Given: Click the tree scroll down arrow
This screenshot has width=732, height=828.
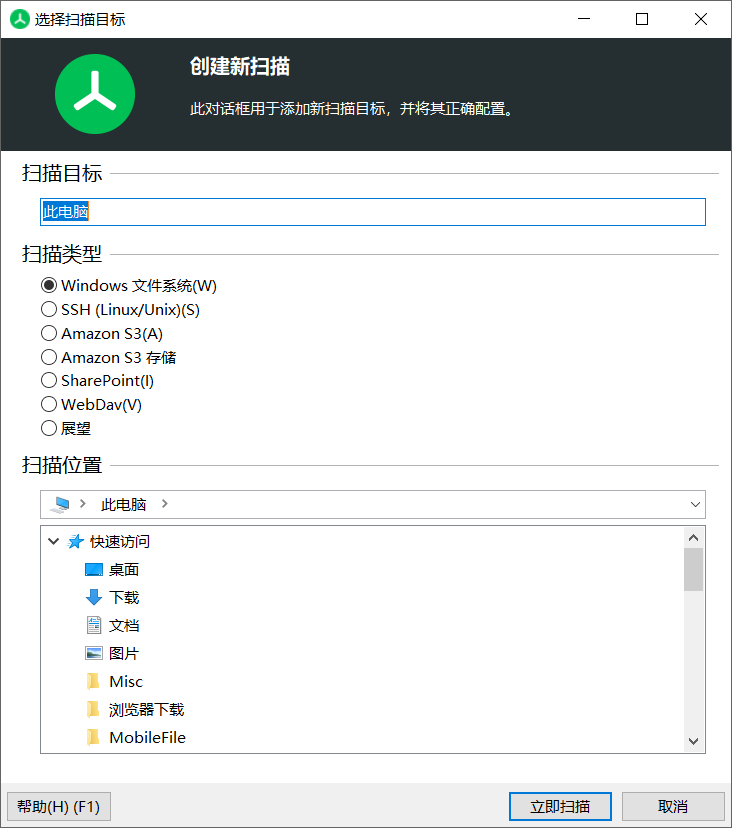Looking at the screenshot, I should (x=693, y=741).
